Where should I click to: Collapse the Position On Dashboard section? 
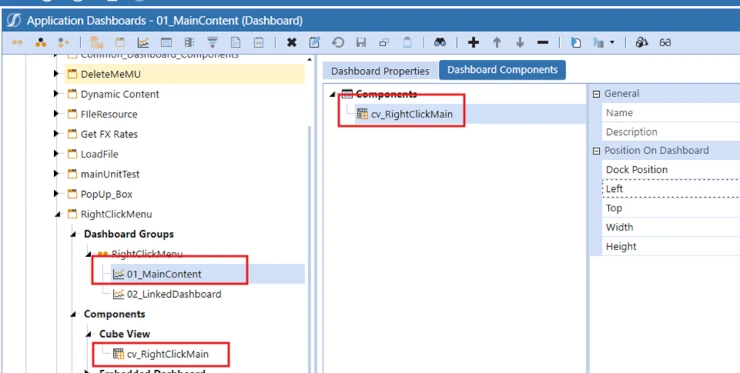(596, 151)
